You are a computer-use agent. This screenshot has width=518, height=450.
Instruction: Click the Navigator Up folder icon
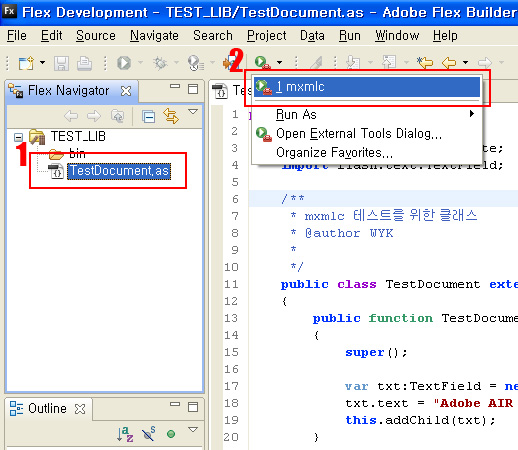(117, 116)
